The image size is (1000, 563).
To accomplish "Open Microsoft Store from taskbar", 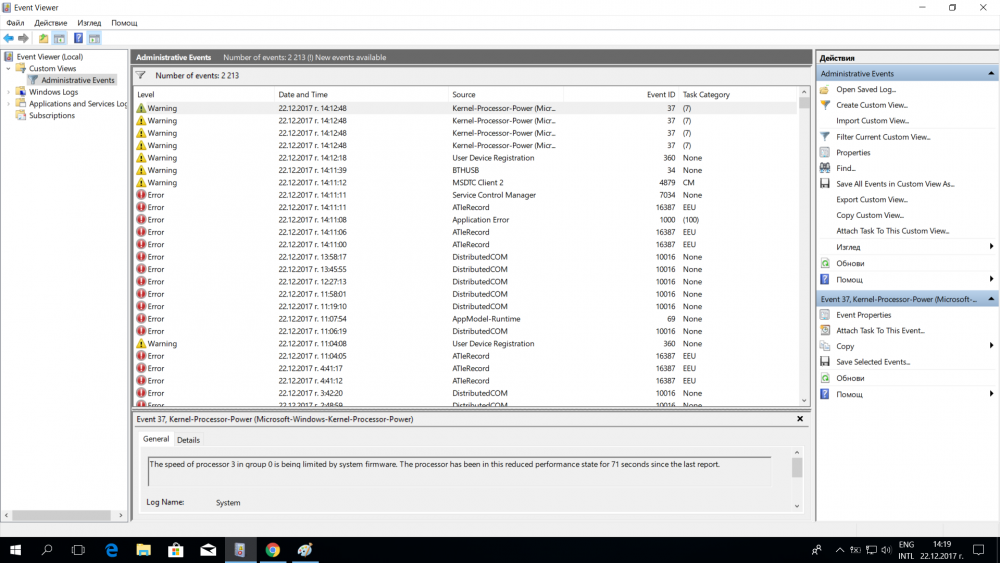I will click(x=176, y=550).
